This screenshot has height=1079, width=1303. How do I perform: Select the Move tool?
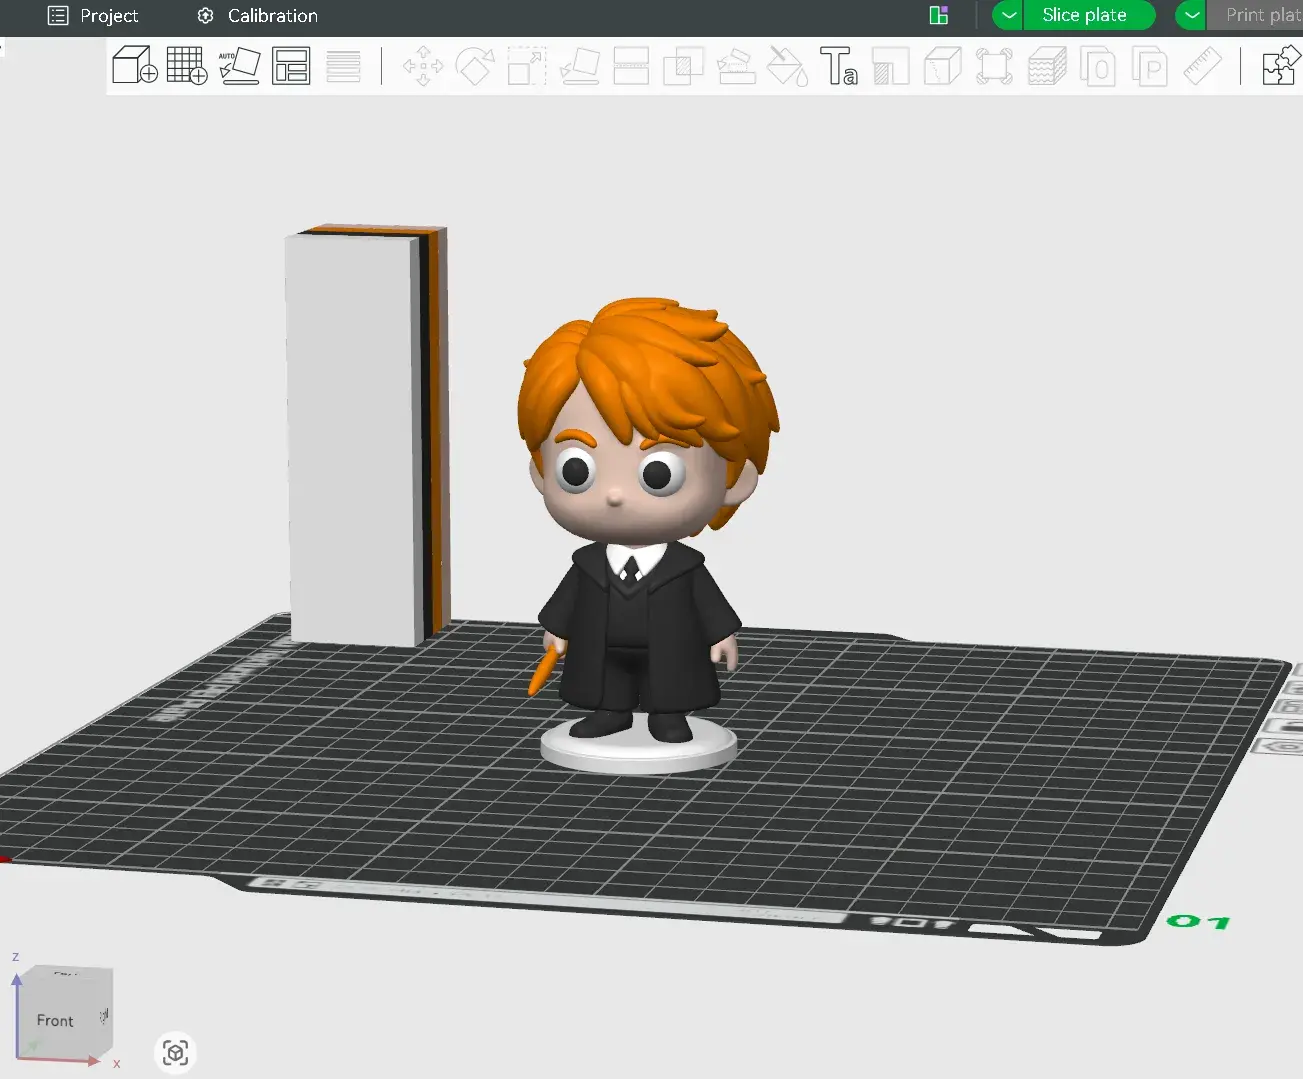tap(422, 65)
